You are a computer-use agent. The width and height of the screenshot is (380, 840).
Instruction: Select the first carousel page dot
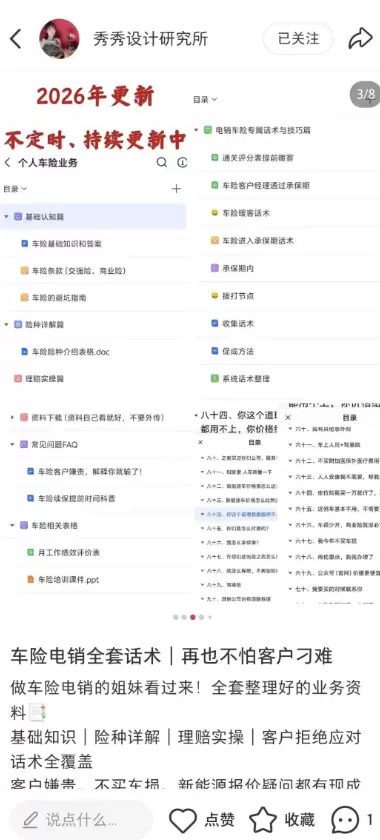point(175,617)
